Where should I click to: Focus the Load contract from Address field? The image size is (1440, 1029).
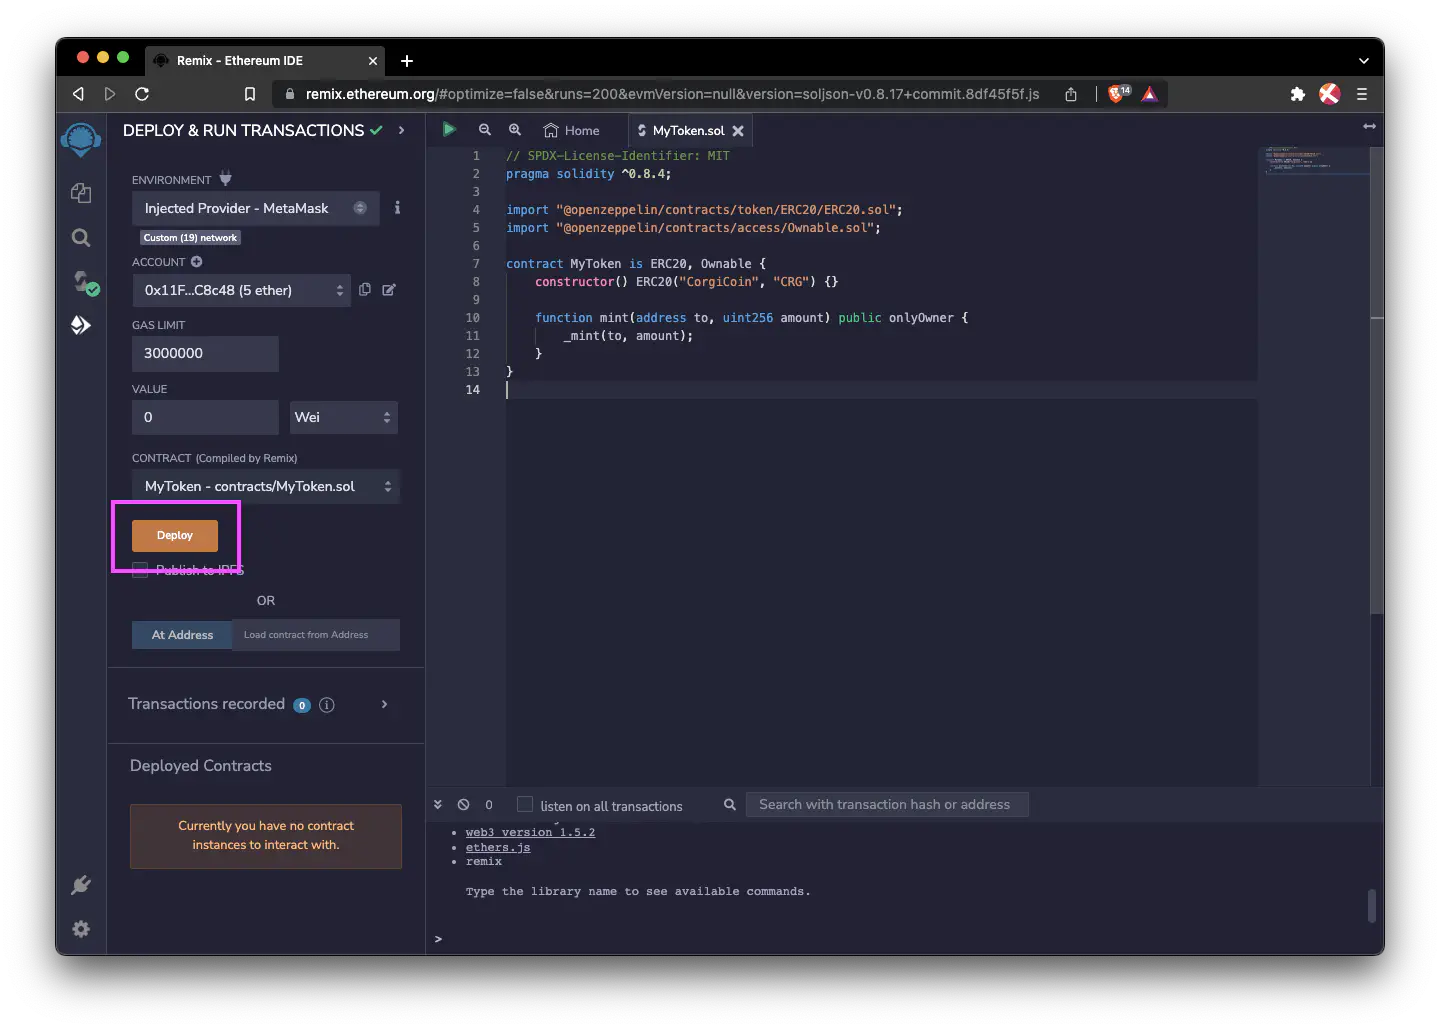[x=316, y=635]
